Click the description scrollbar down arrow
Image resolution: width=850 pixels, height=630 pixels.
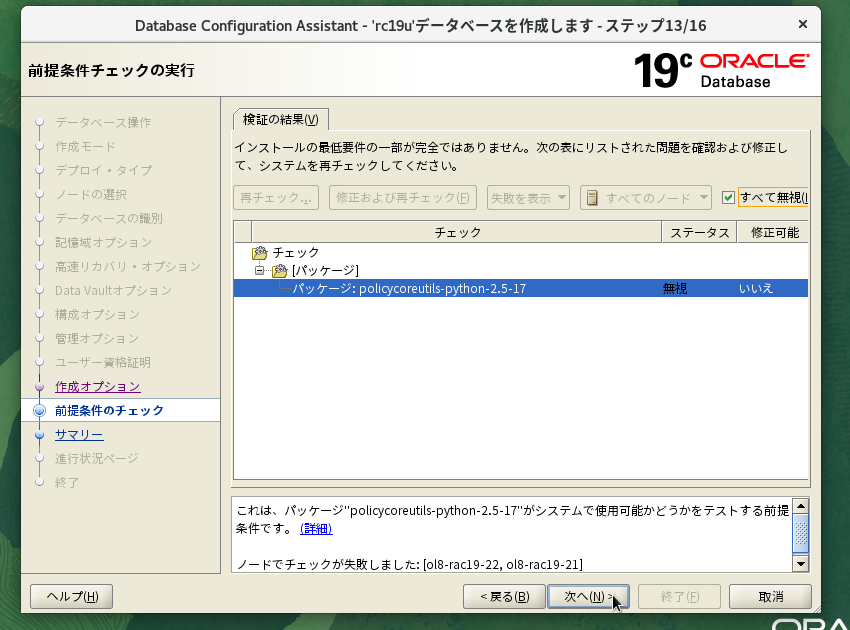click(x=801, y=564)
